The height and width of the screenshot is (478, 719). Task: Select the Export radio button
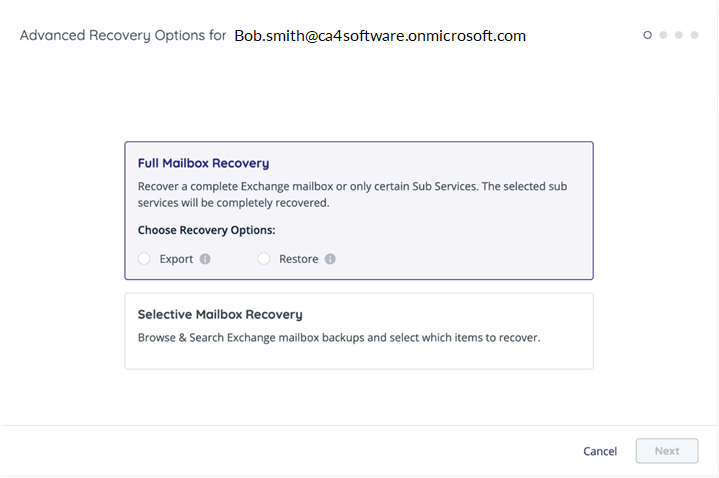point(144,259)
